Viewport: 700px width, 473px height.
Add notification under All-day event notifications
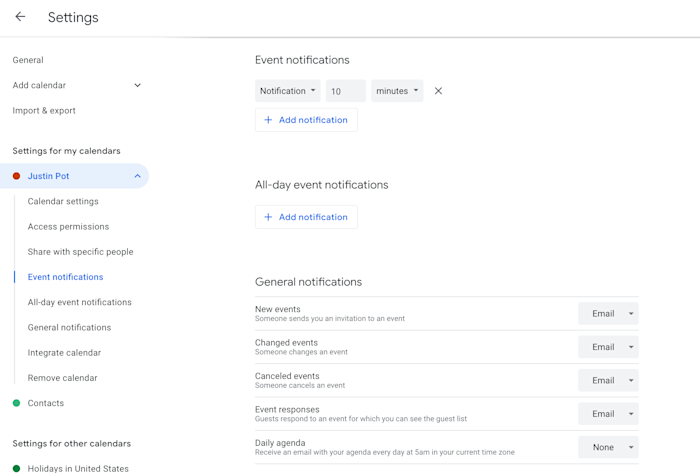tap(306, 217)
